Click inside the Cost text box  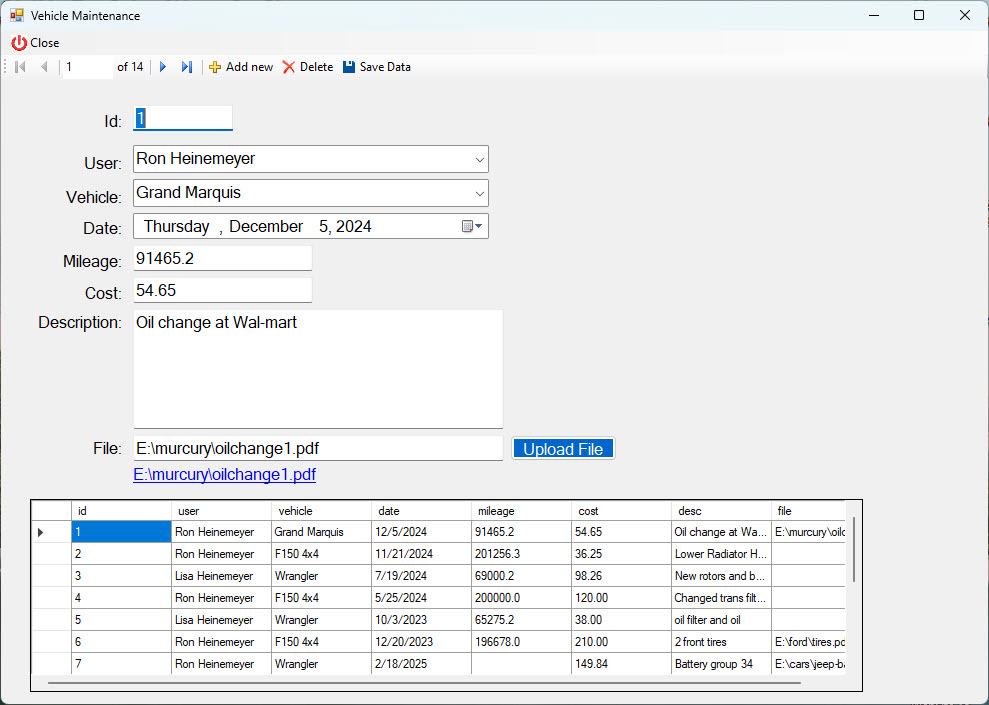tap(222, 291)
